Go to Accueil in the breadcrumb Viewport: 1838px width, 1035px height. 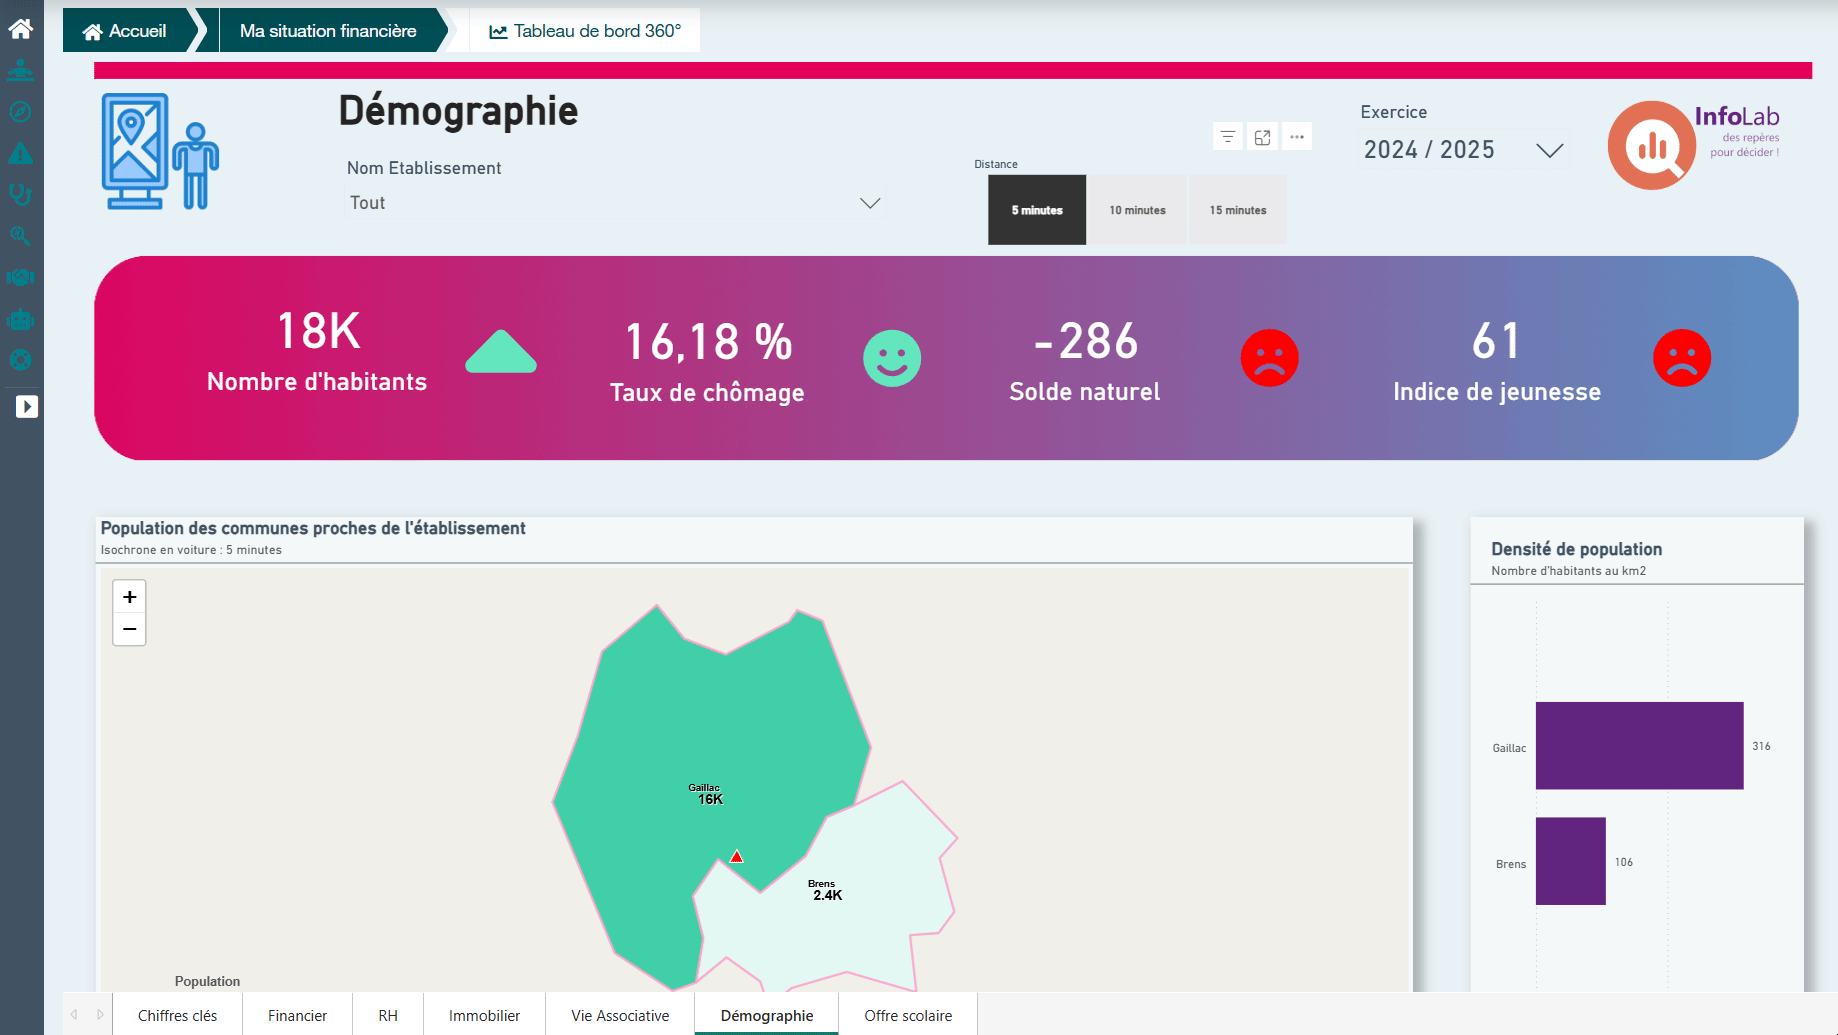click(x=126, y=31)
